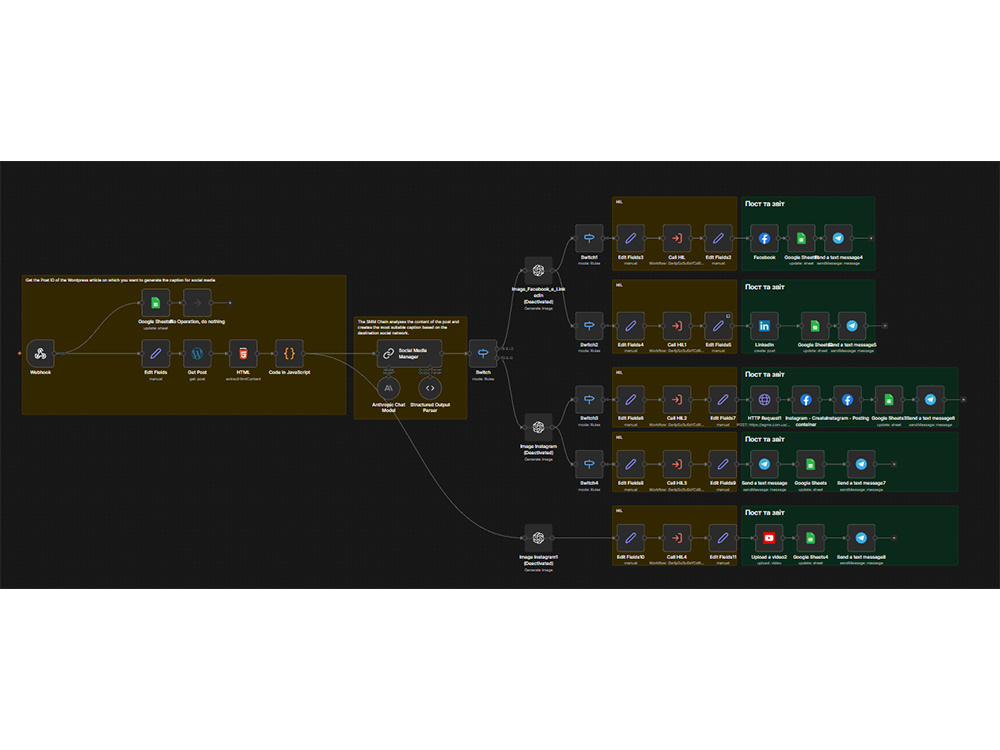Viewport: 1000px width, 750px height.
Task: Open the Call HIL3 node
Action: click(677, 464)
